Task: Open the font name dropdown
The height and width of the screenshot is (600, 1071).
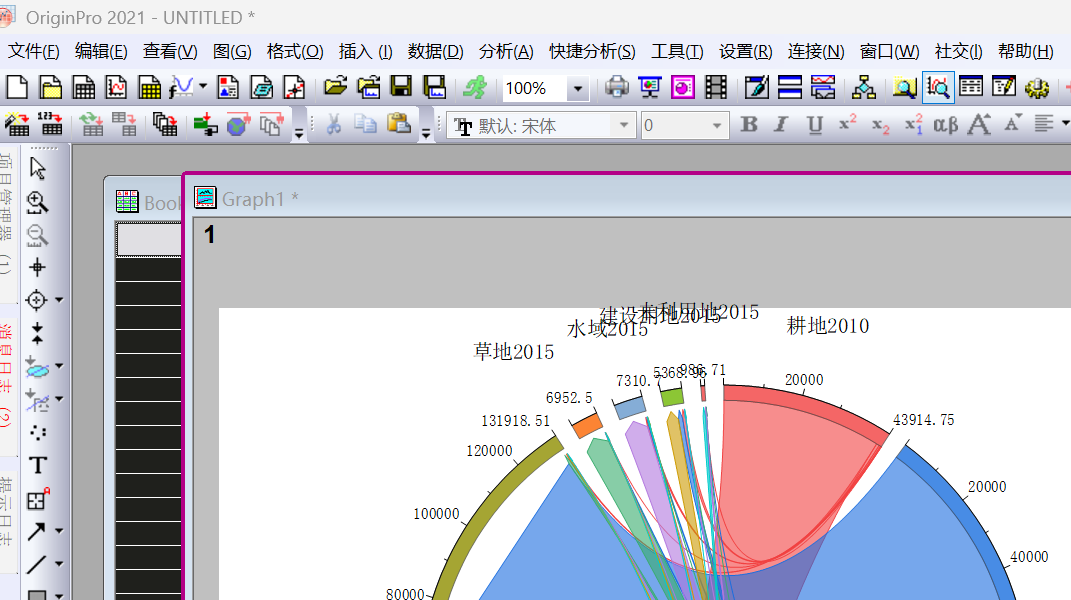Action: [624, 125]
